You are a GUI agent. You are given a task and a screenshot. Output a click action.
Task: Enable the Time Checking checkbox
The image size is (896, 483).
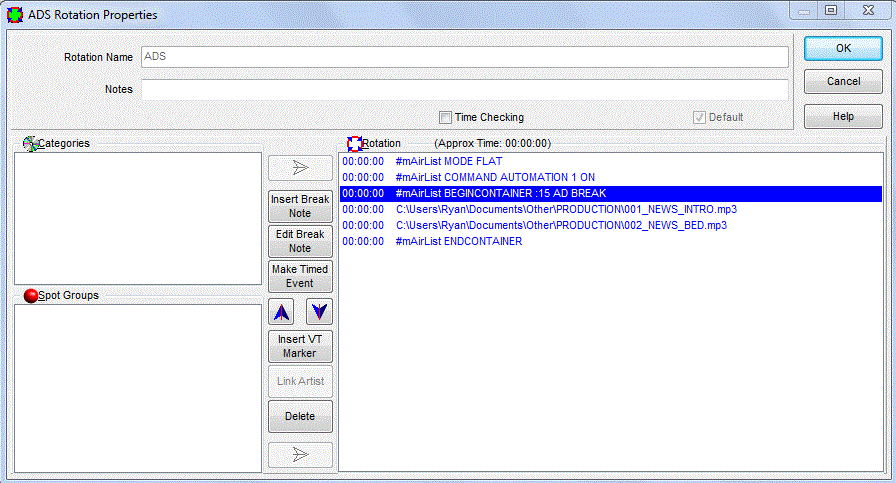point(445,117)
